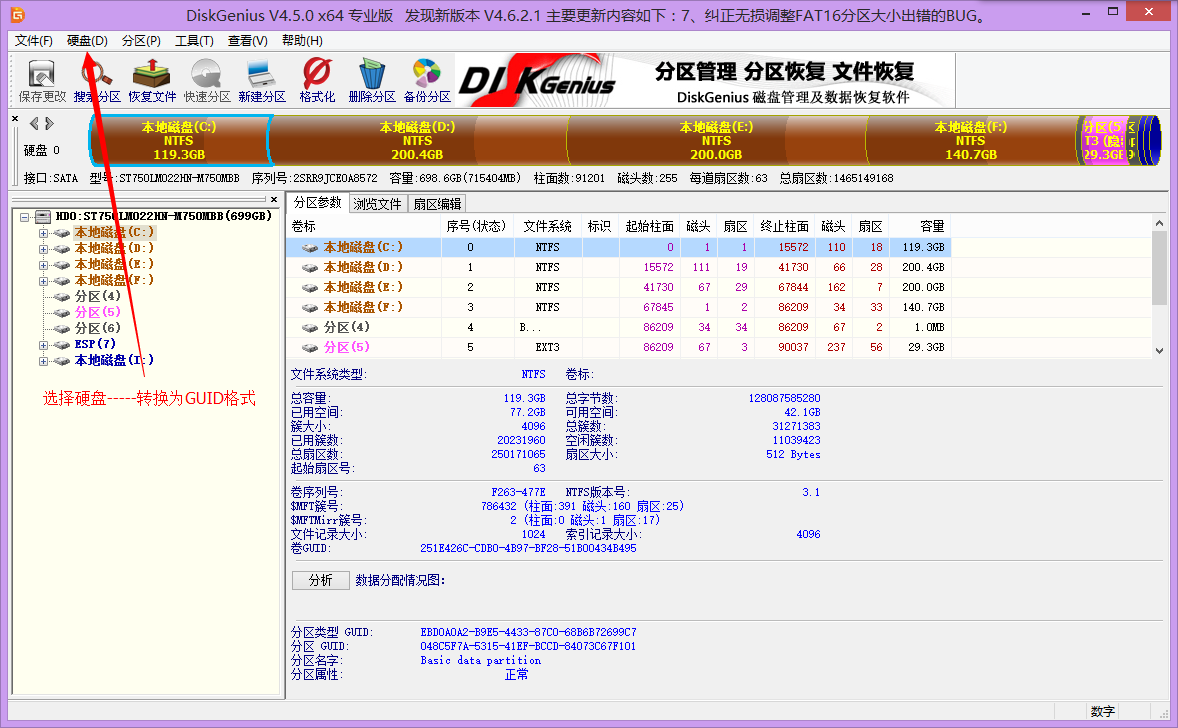1178x728 pixels.
Task: Select the D: 200.4GB block in disk map
Action: pyautogui.click(x=418, y=140)
